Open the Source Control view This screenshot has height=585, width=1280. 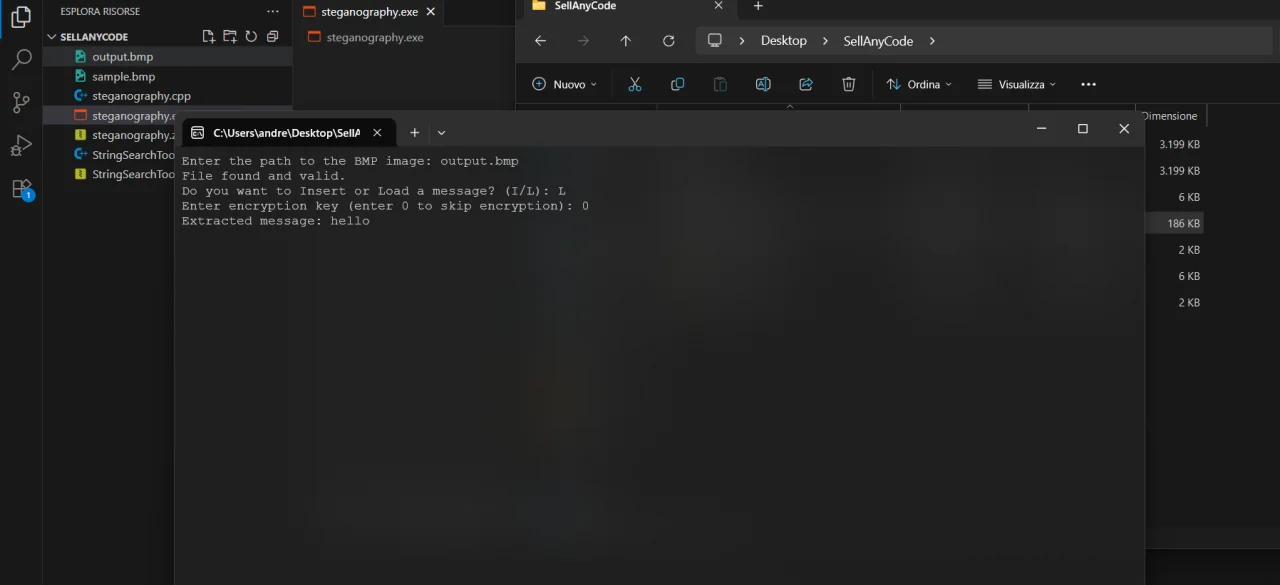pos(21,102)
